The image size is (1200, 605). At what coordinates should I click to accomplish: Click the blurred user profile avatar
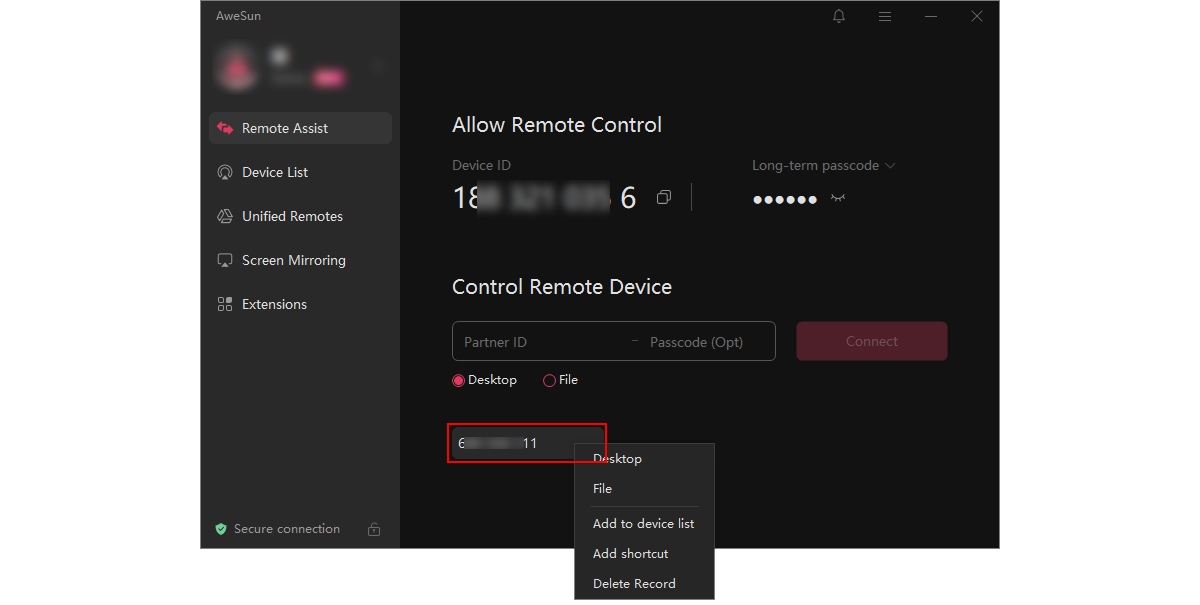237,67
